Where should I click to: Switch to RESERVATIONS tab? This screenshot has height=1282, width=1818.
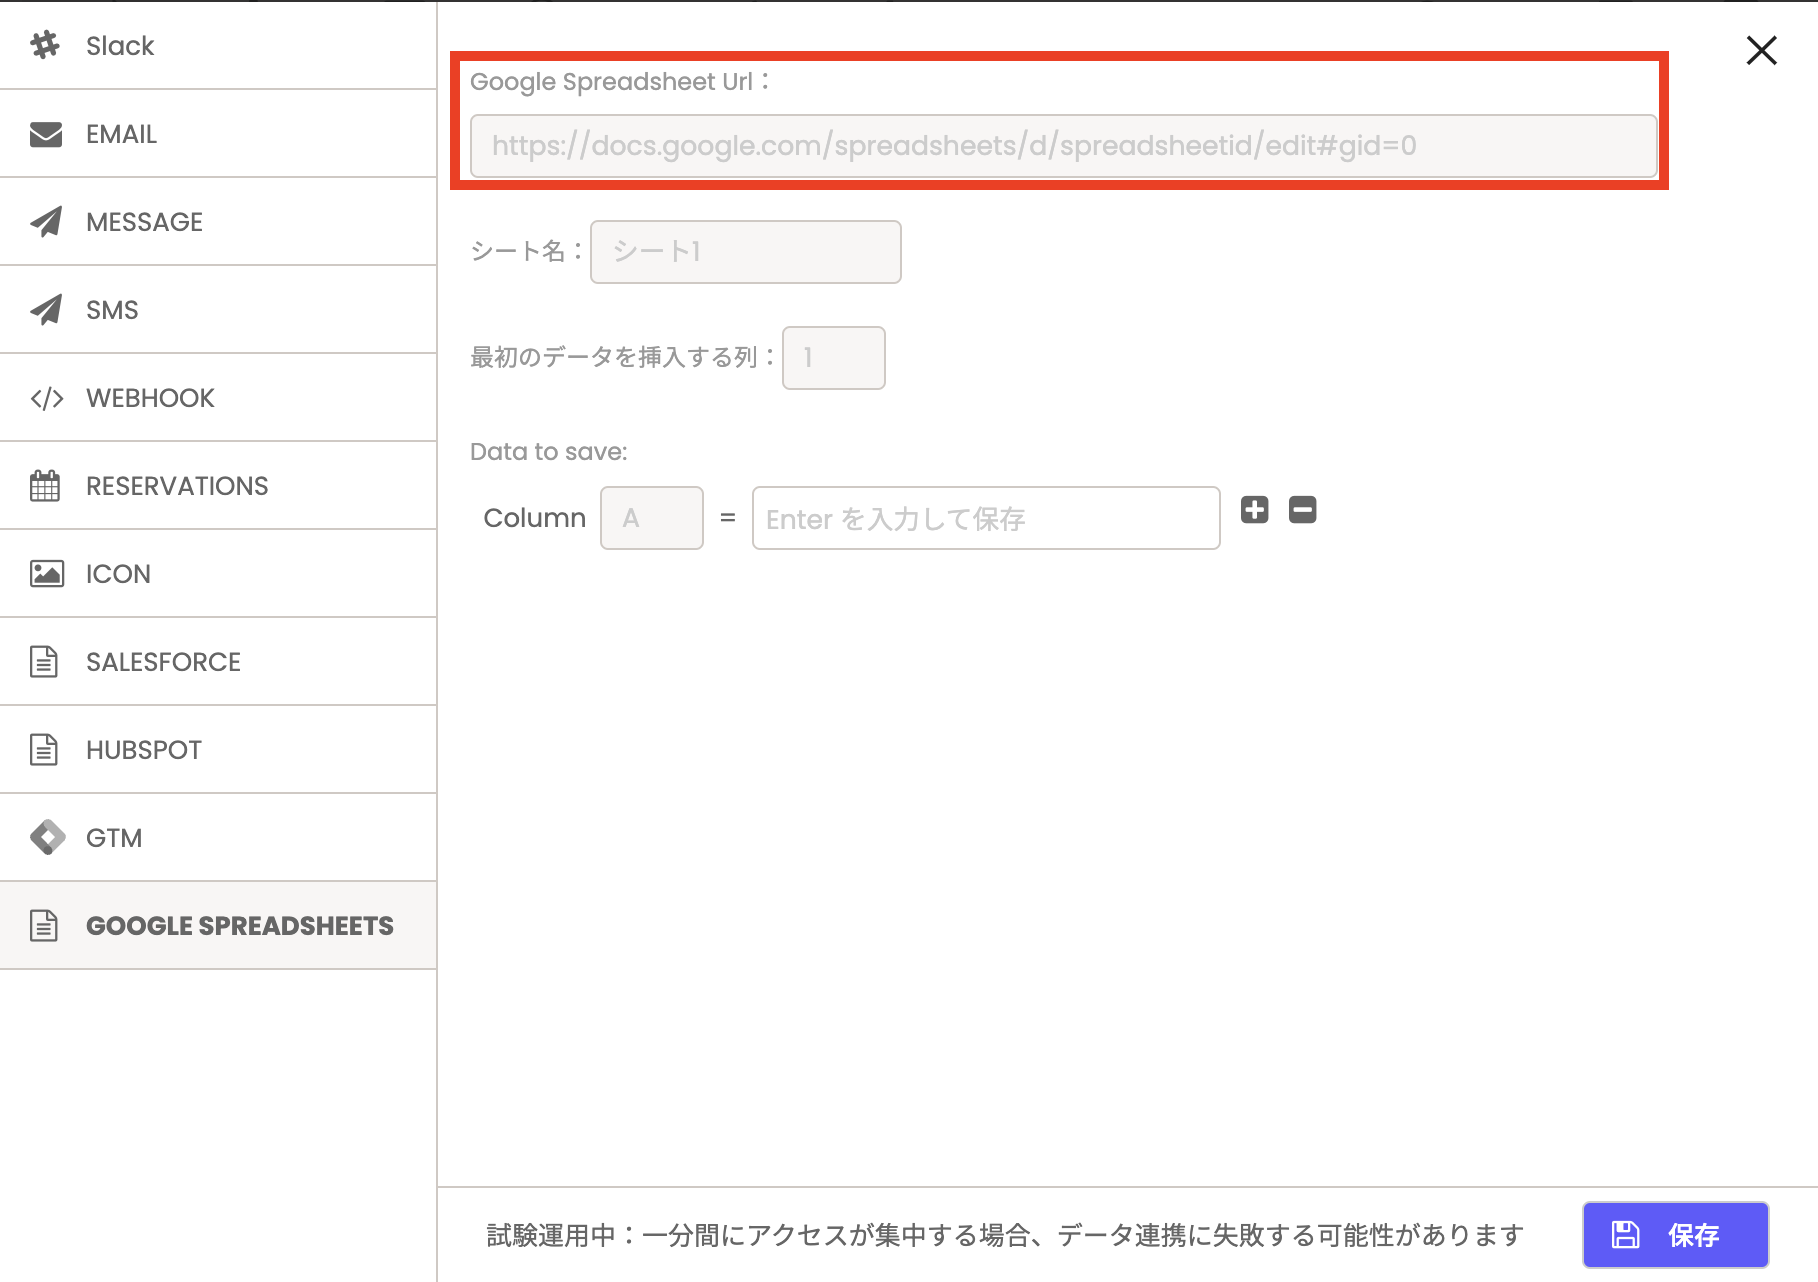(218, 486)
